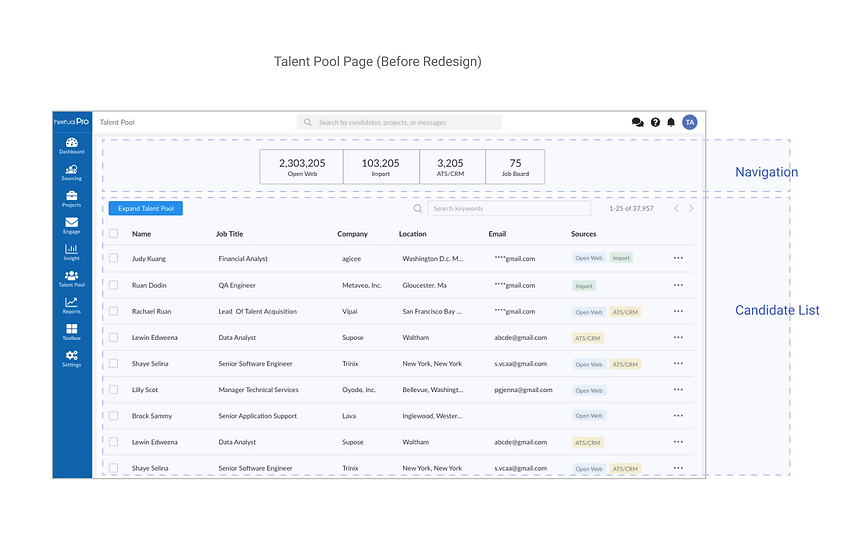Focus the top candidates search bar
The width and height of the screenshot is (868, 550).
click(x=400, y=122)
